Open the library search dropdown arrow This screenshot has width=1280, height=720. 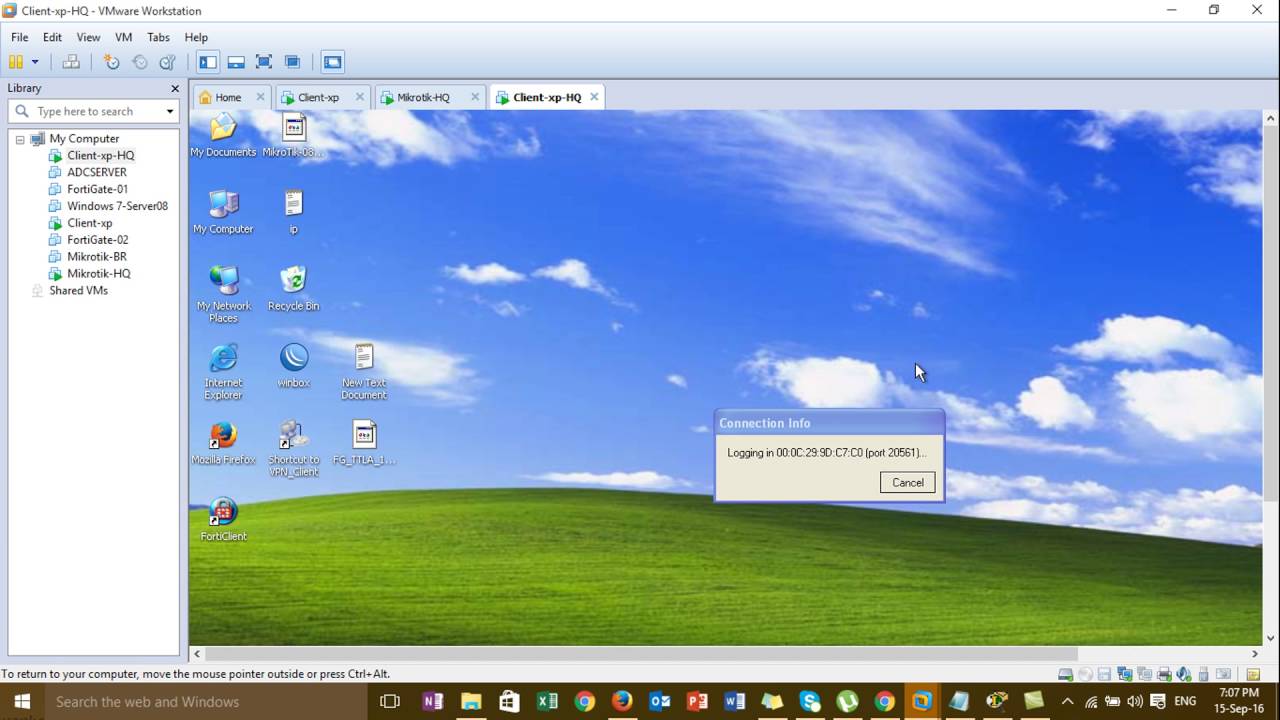coord(170,111)
